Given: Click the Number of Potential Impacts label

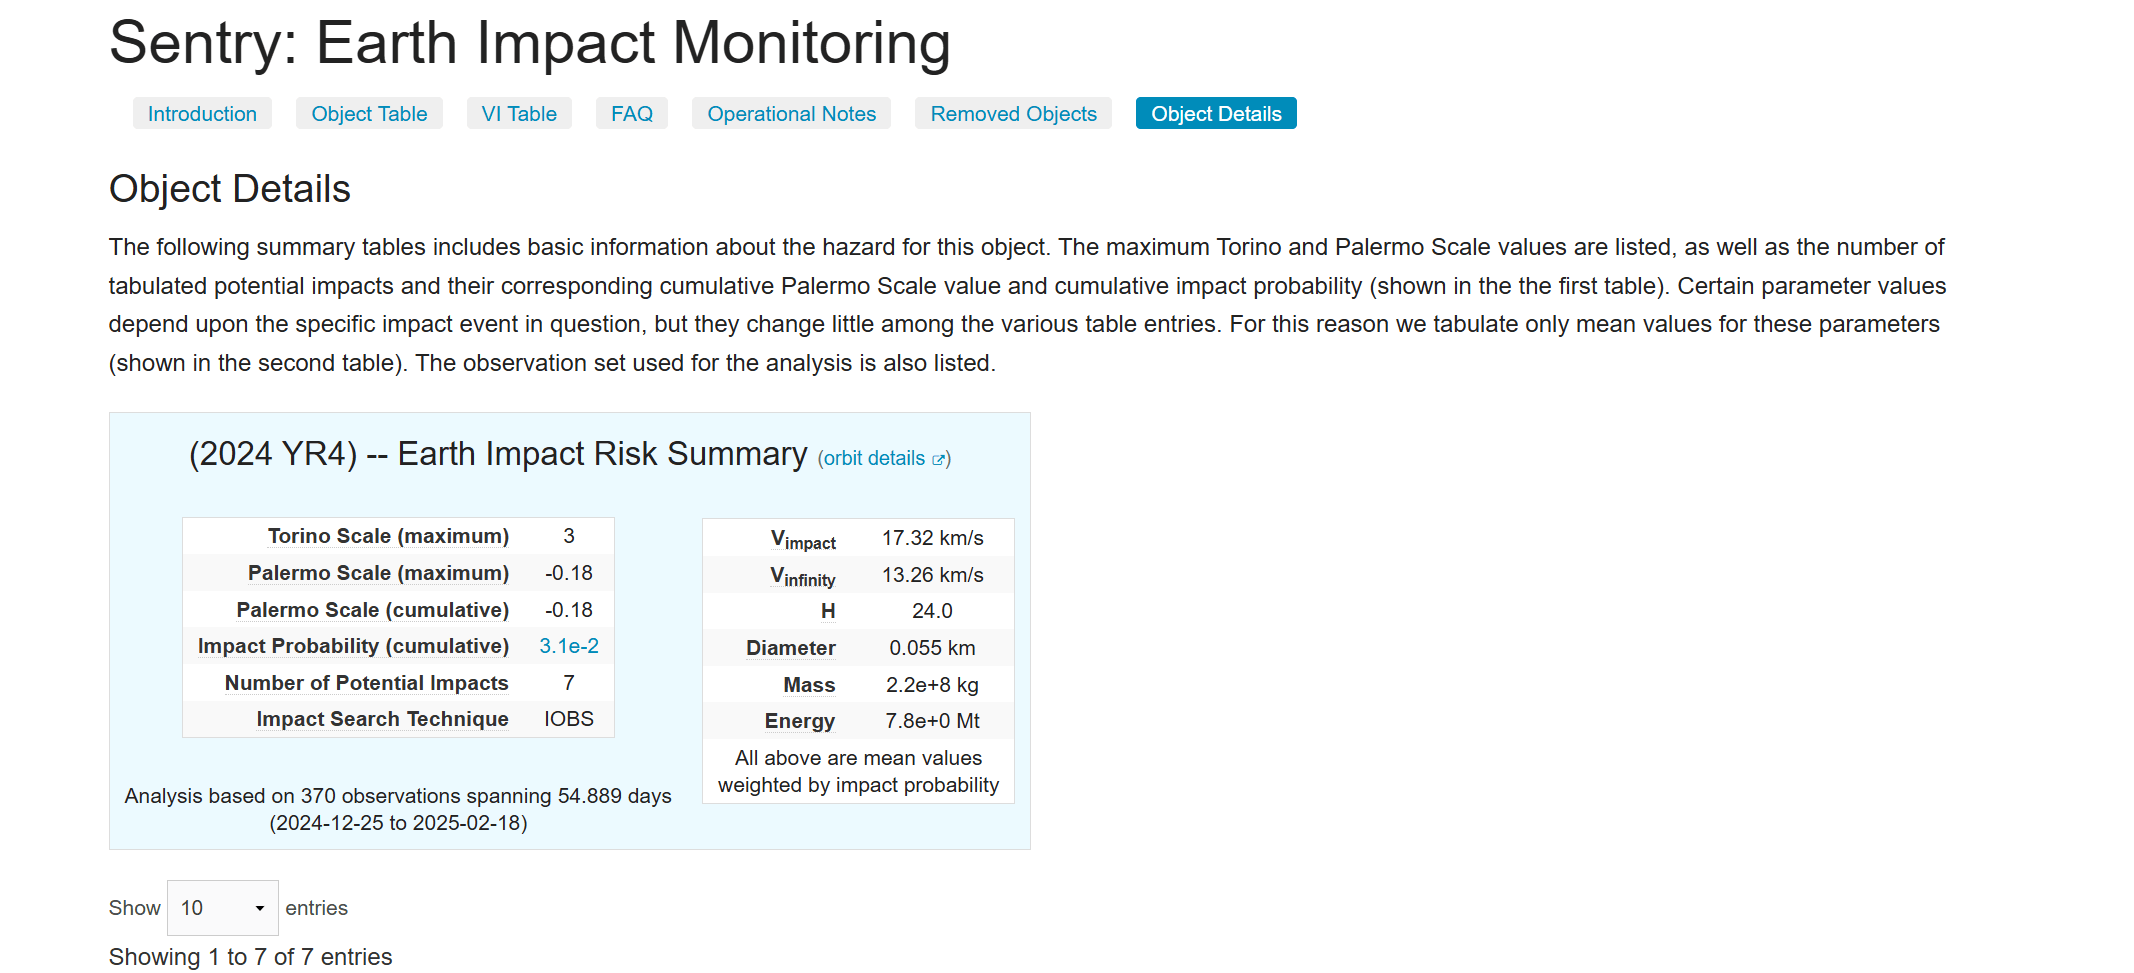Looking at the screenshot, I should coord(366,683).
